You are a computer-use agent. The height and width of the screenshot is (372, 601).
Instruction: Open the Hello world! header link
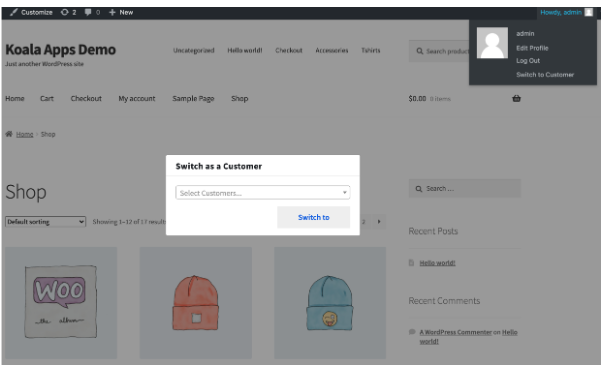[245, 50]
